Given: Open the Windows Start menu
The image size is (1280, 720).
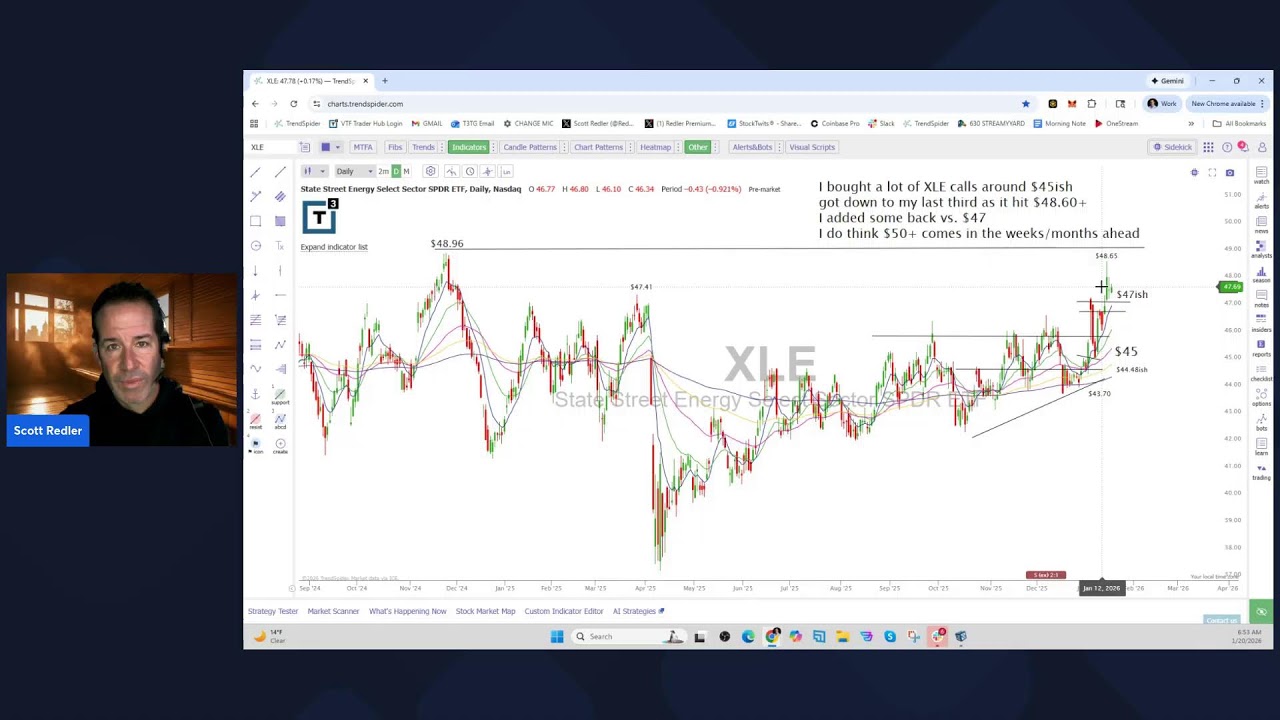Looking at the screenshot, I should [x=557, y=636].
